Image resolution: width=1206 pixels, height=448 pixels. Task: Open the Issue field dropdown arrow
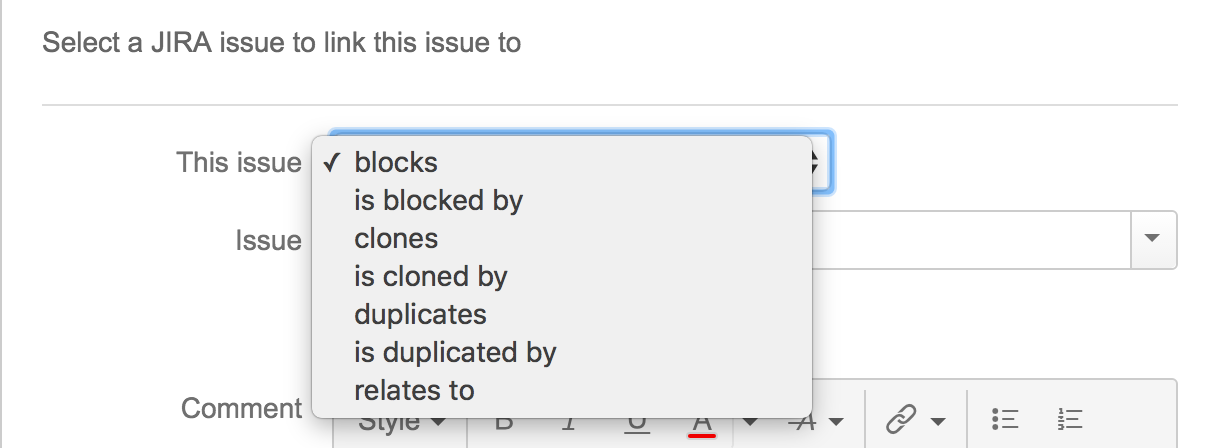(1153, 239)
